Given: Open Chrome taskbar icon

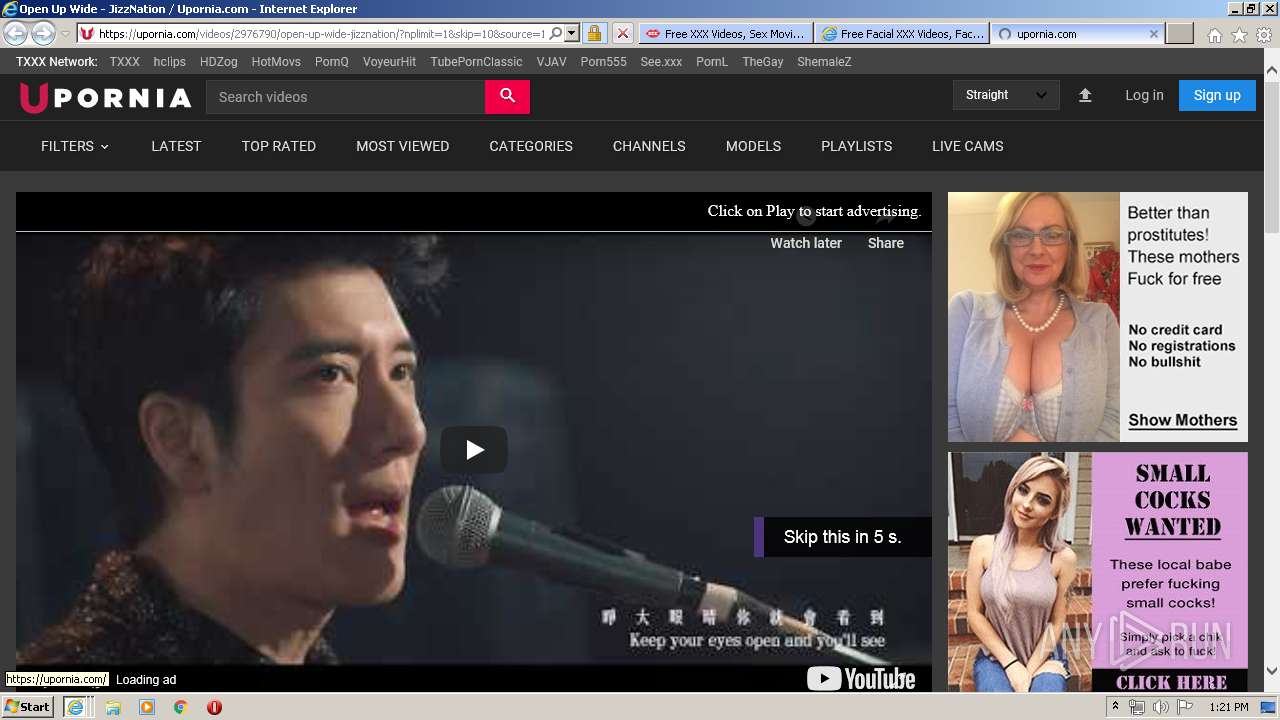Looking at the screenshot, I should [x=180, y=707].
